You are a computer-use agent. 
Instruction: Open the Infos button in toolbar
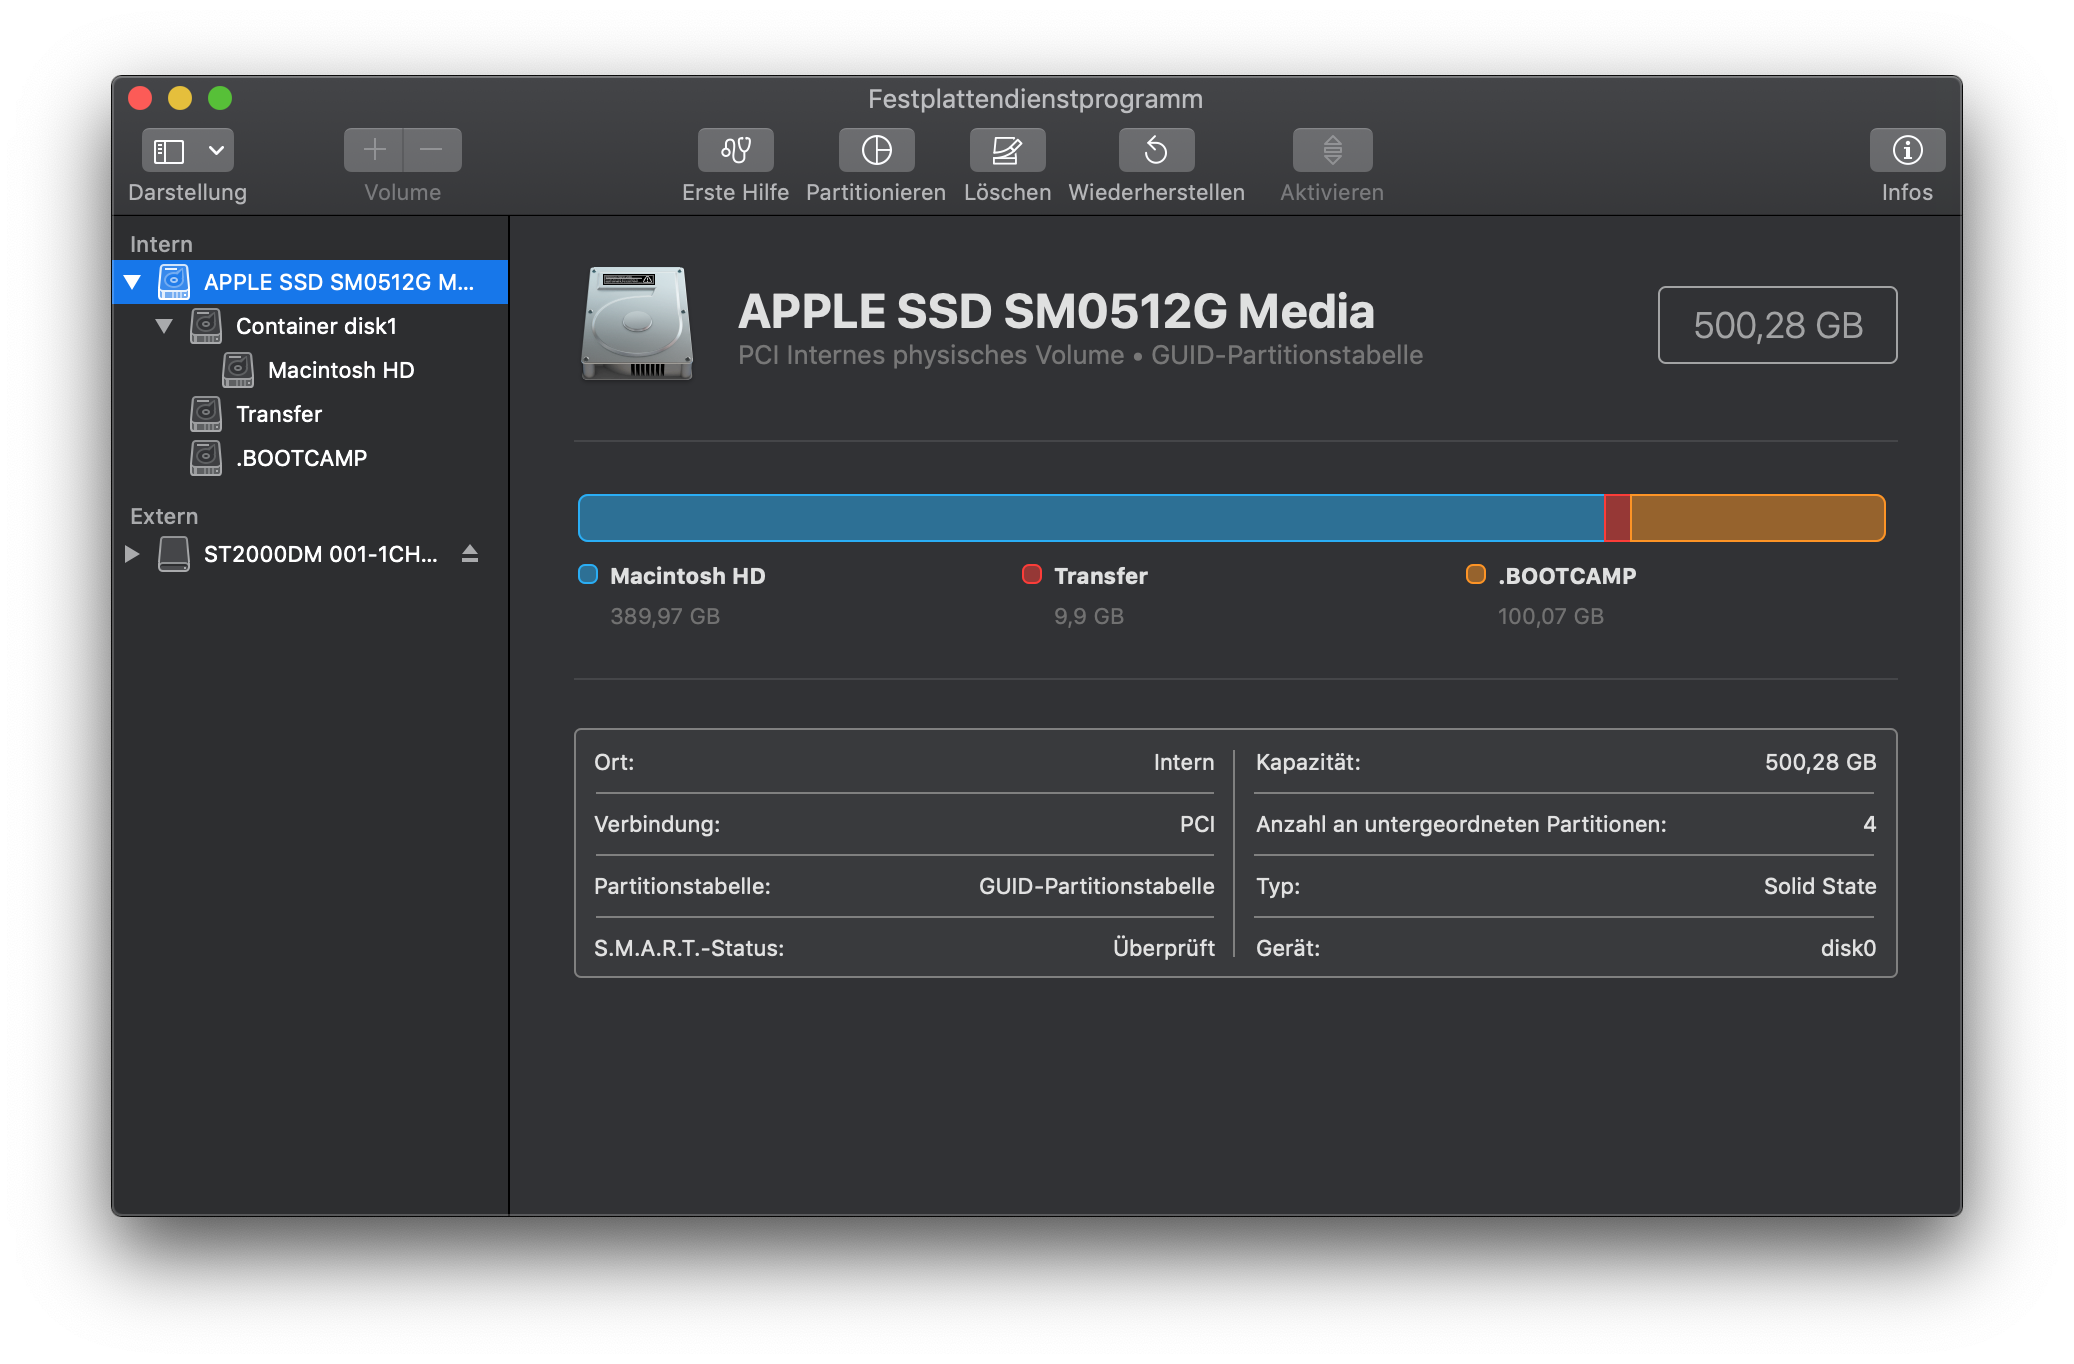(1907, 150)
